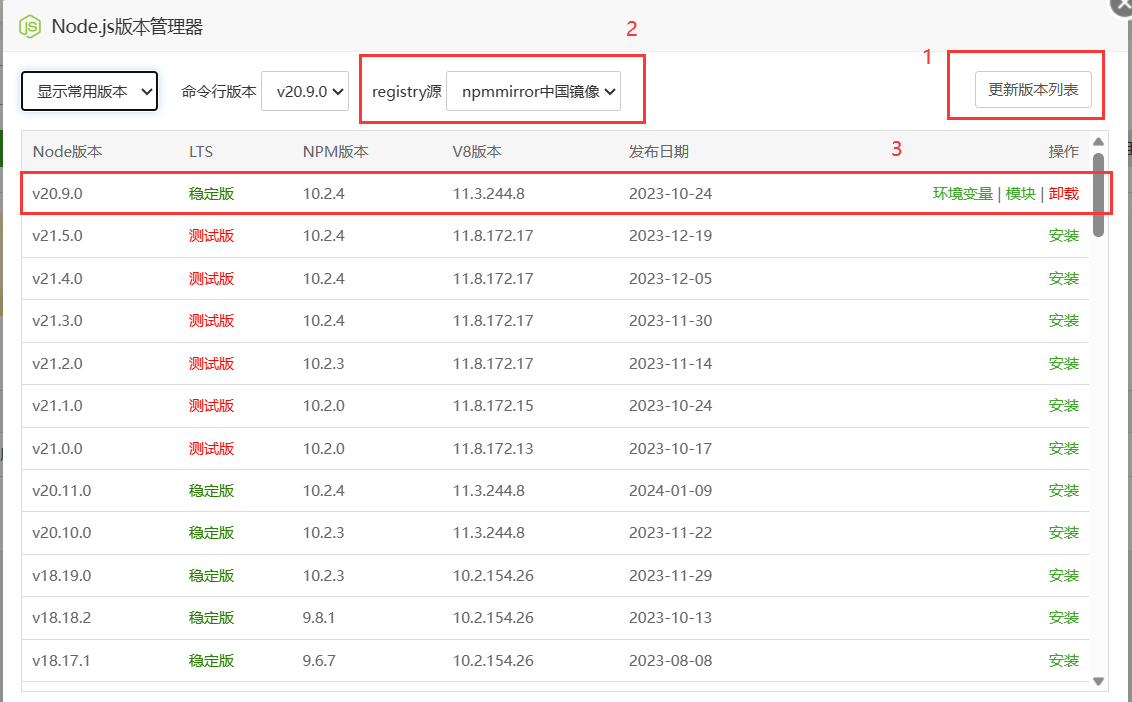This screenshot has width=1132, height=702.
Task: Expand the 命令行版本 v20.9.0 dropdown
Action: [304, 91]
